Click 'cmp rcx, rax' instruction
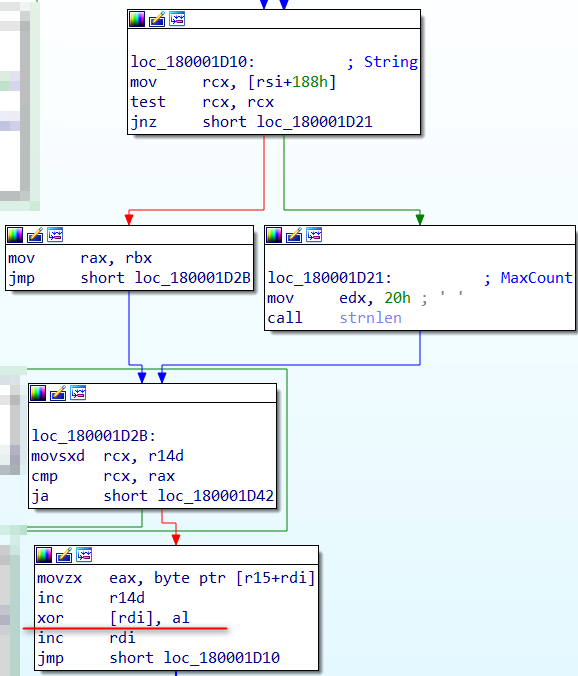The width and height of the screenshot is (578, 676). point(103,476)
